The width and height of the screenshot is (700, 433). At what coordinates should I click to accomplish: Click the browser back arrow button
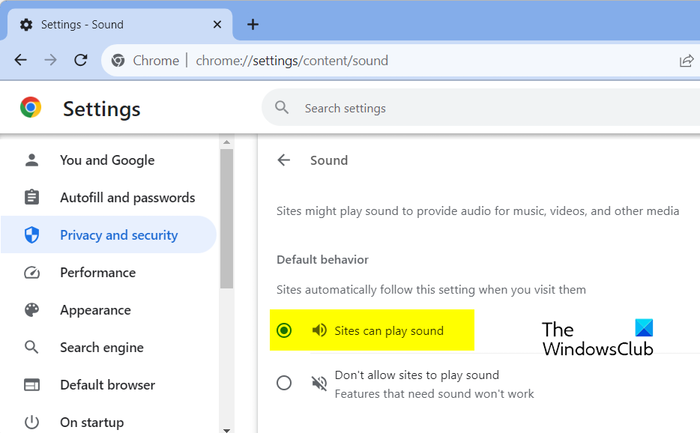coord(21,61)
